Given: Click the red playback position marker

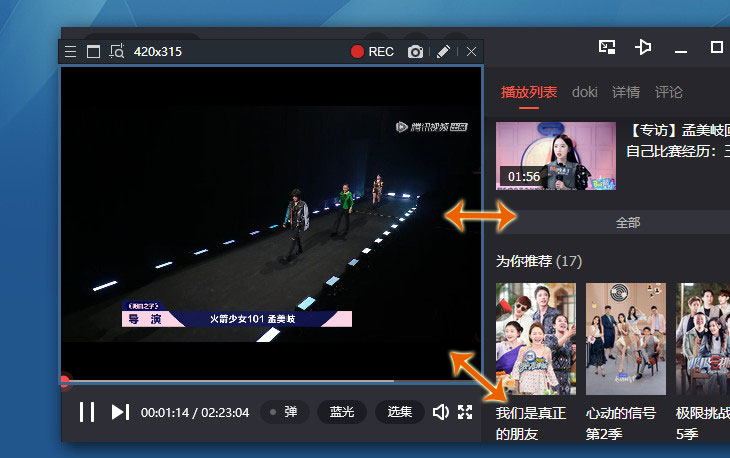Looking at the screenshot, I should coord(65,381).
